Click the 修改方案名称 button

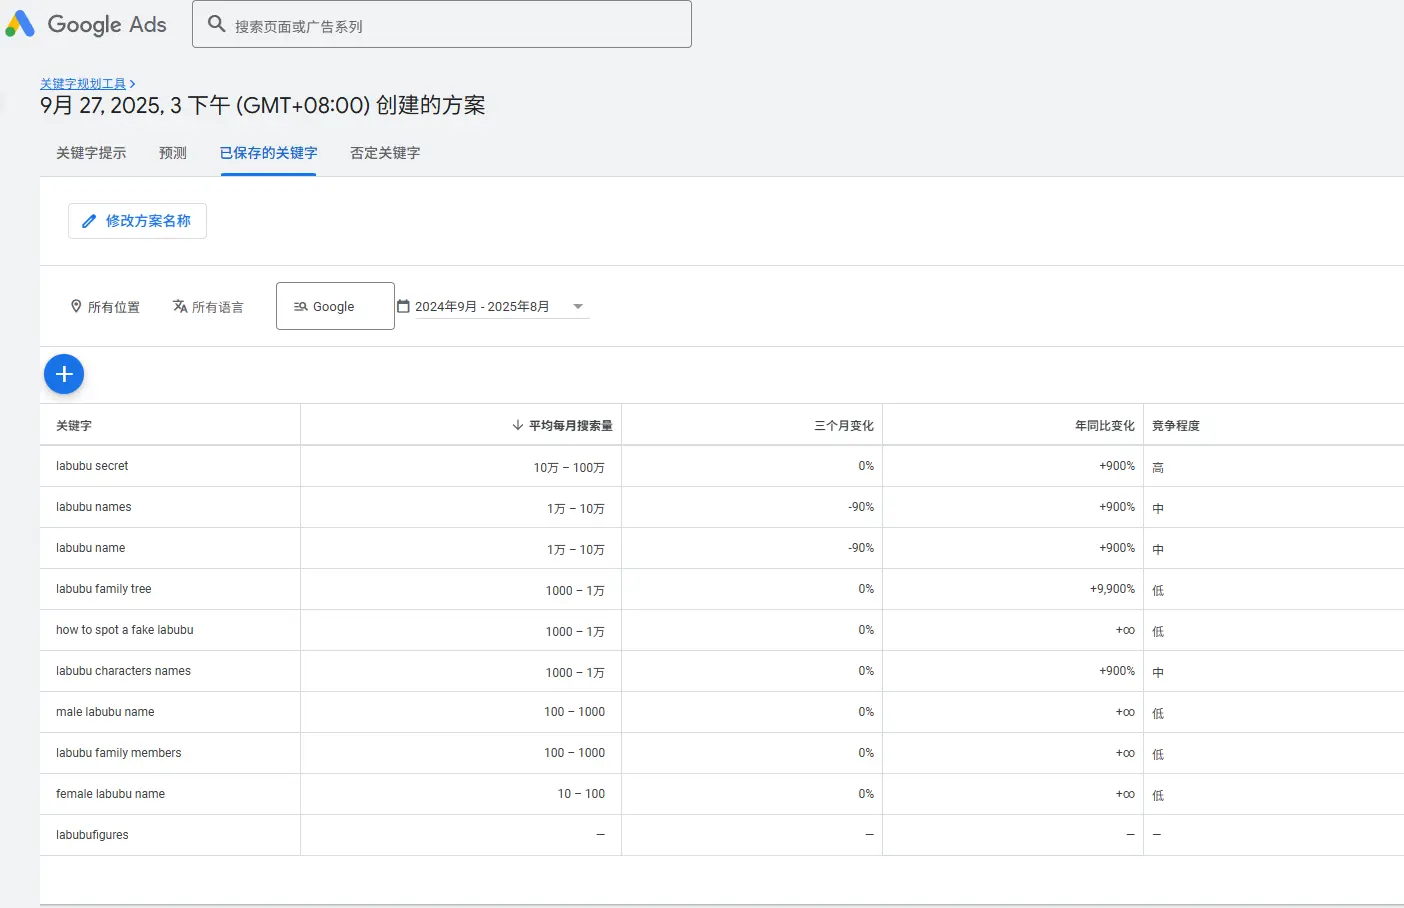coord(137,221)
